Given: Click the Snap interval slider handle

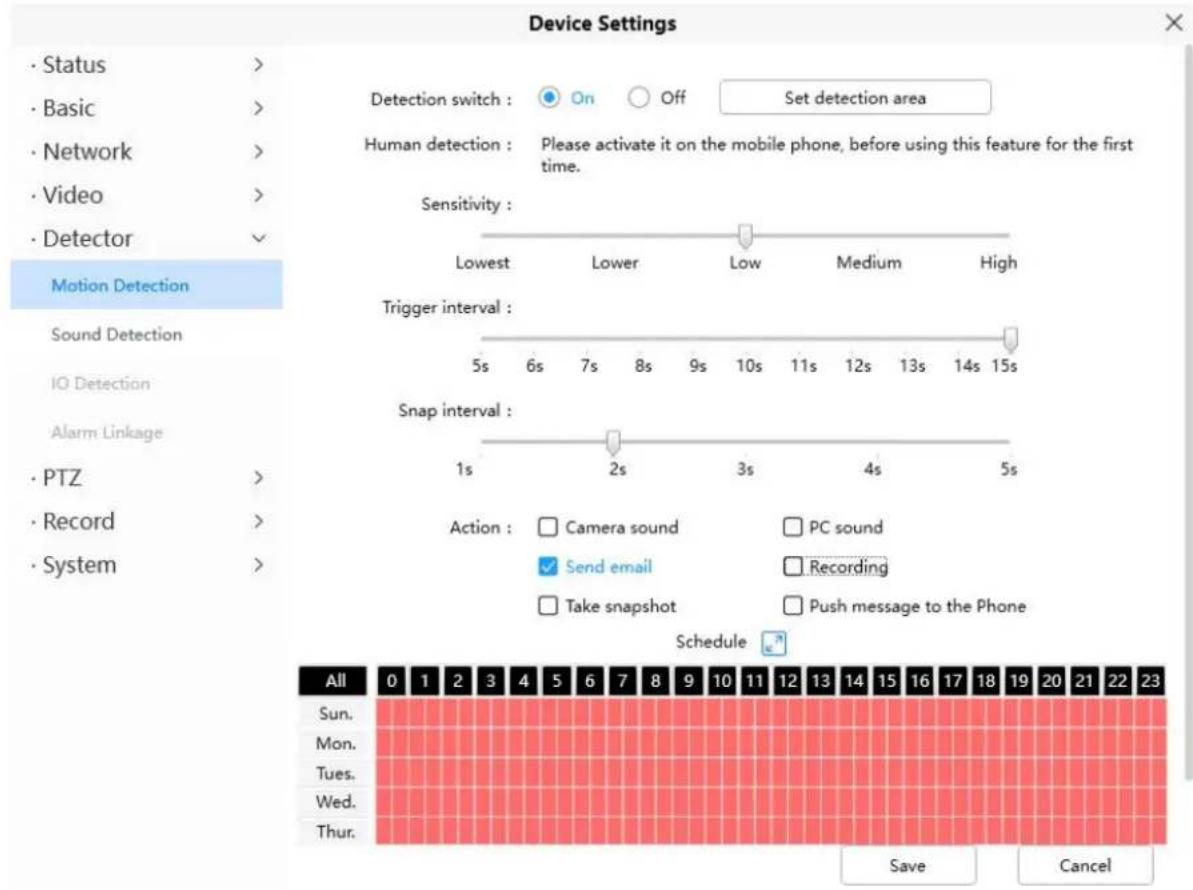Looking at the screenshot, I should tap(613, 442).
